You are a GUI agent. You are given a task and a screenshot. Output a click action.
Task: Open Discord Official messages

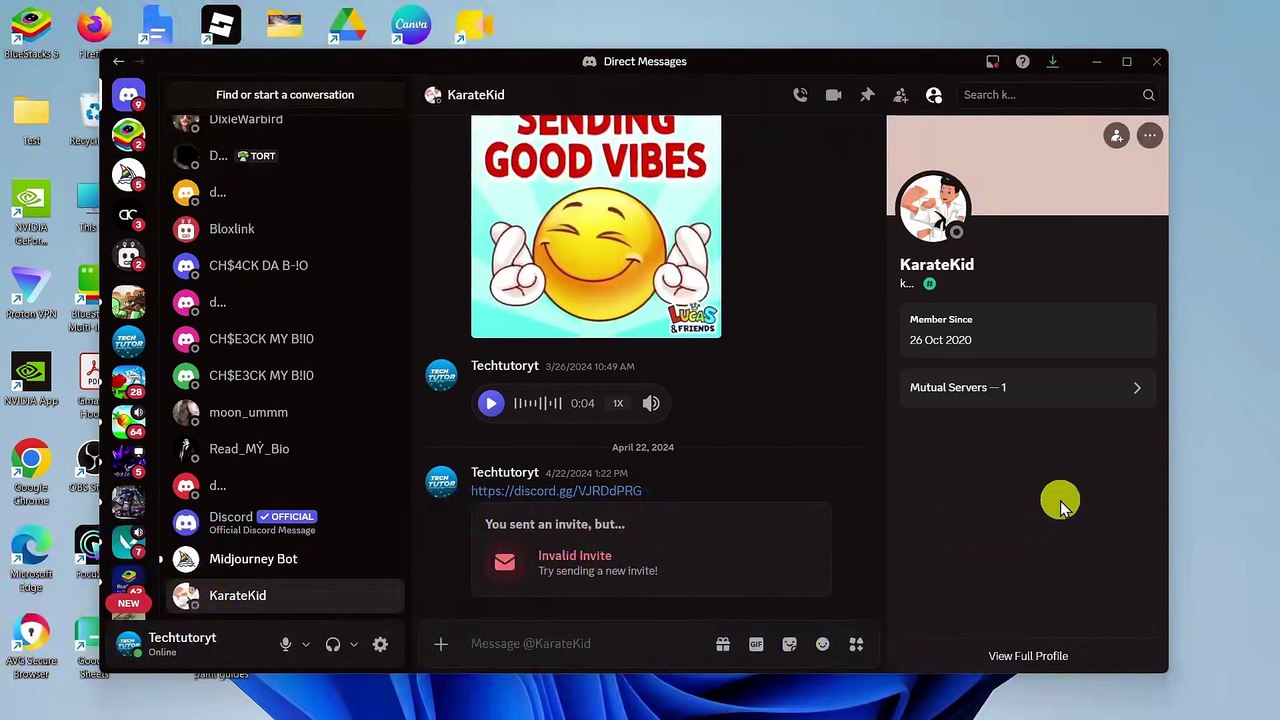click(285, 522)
